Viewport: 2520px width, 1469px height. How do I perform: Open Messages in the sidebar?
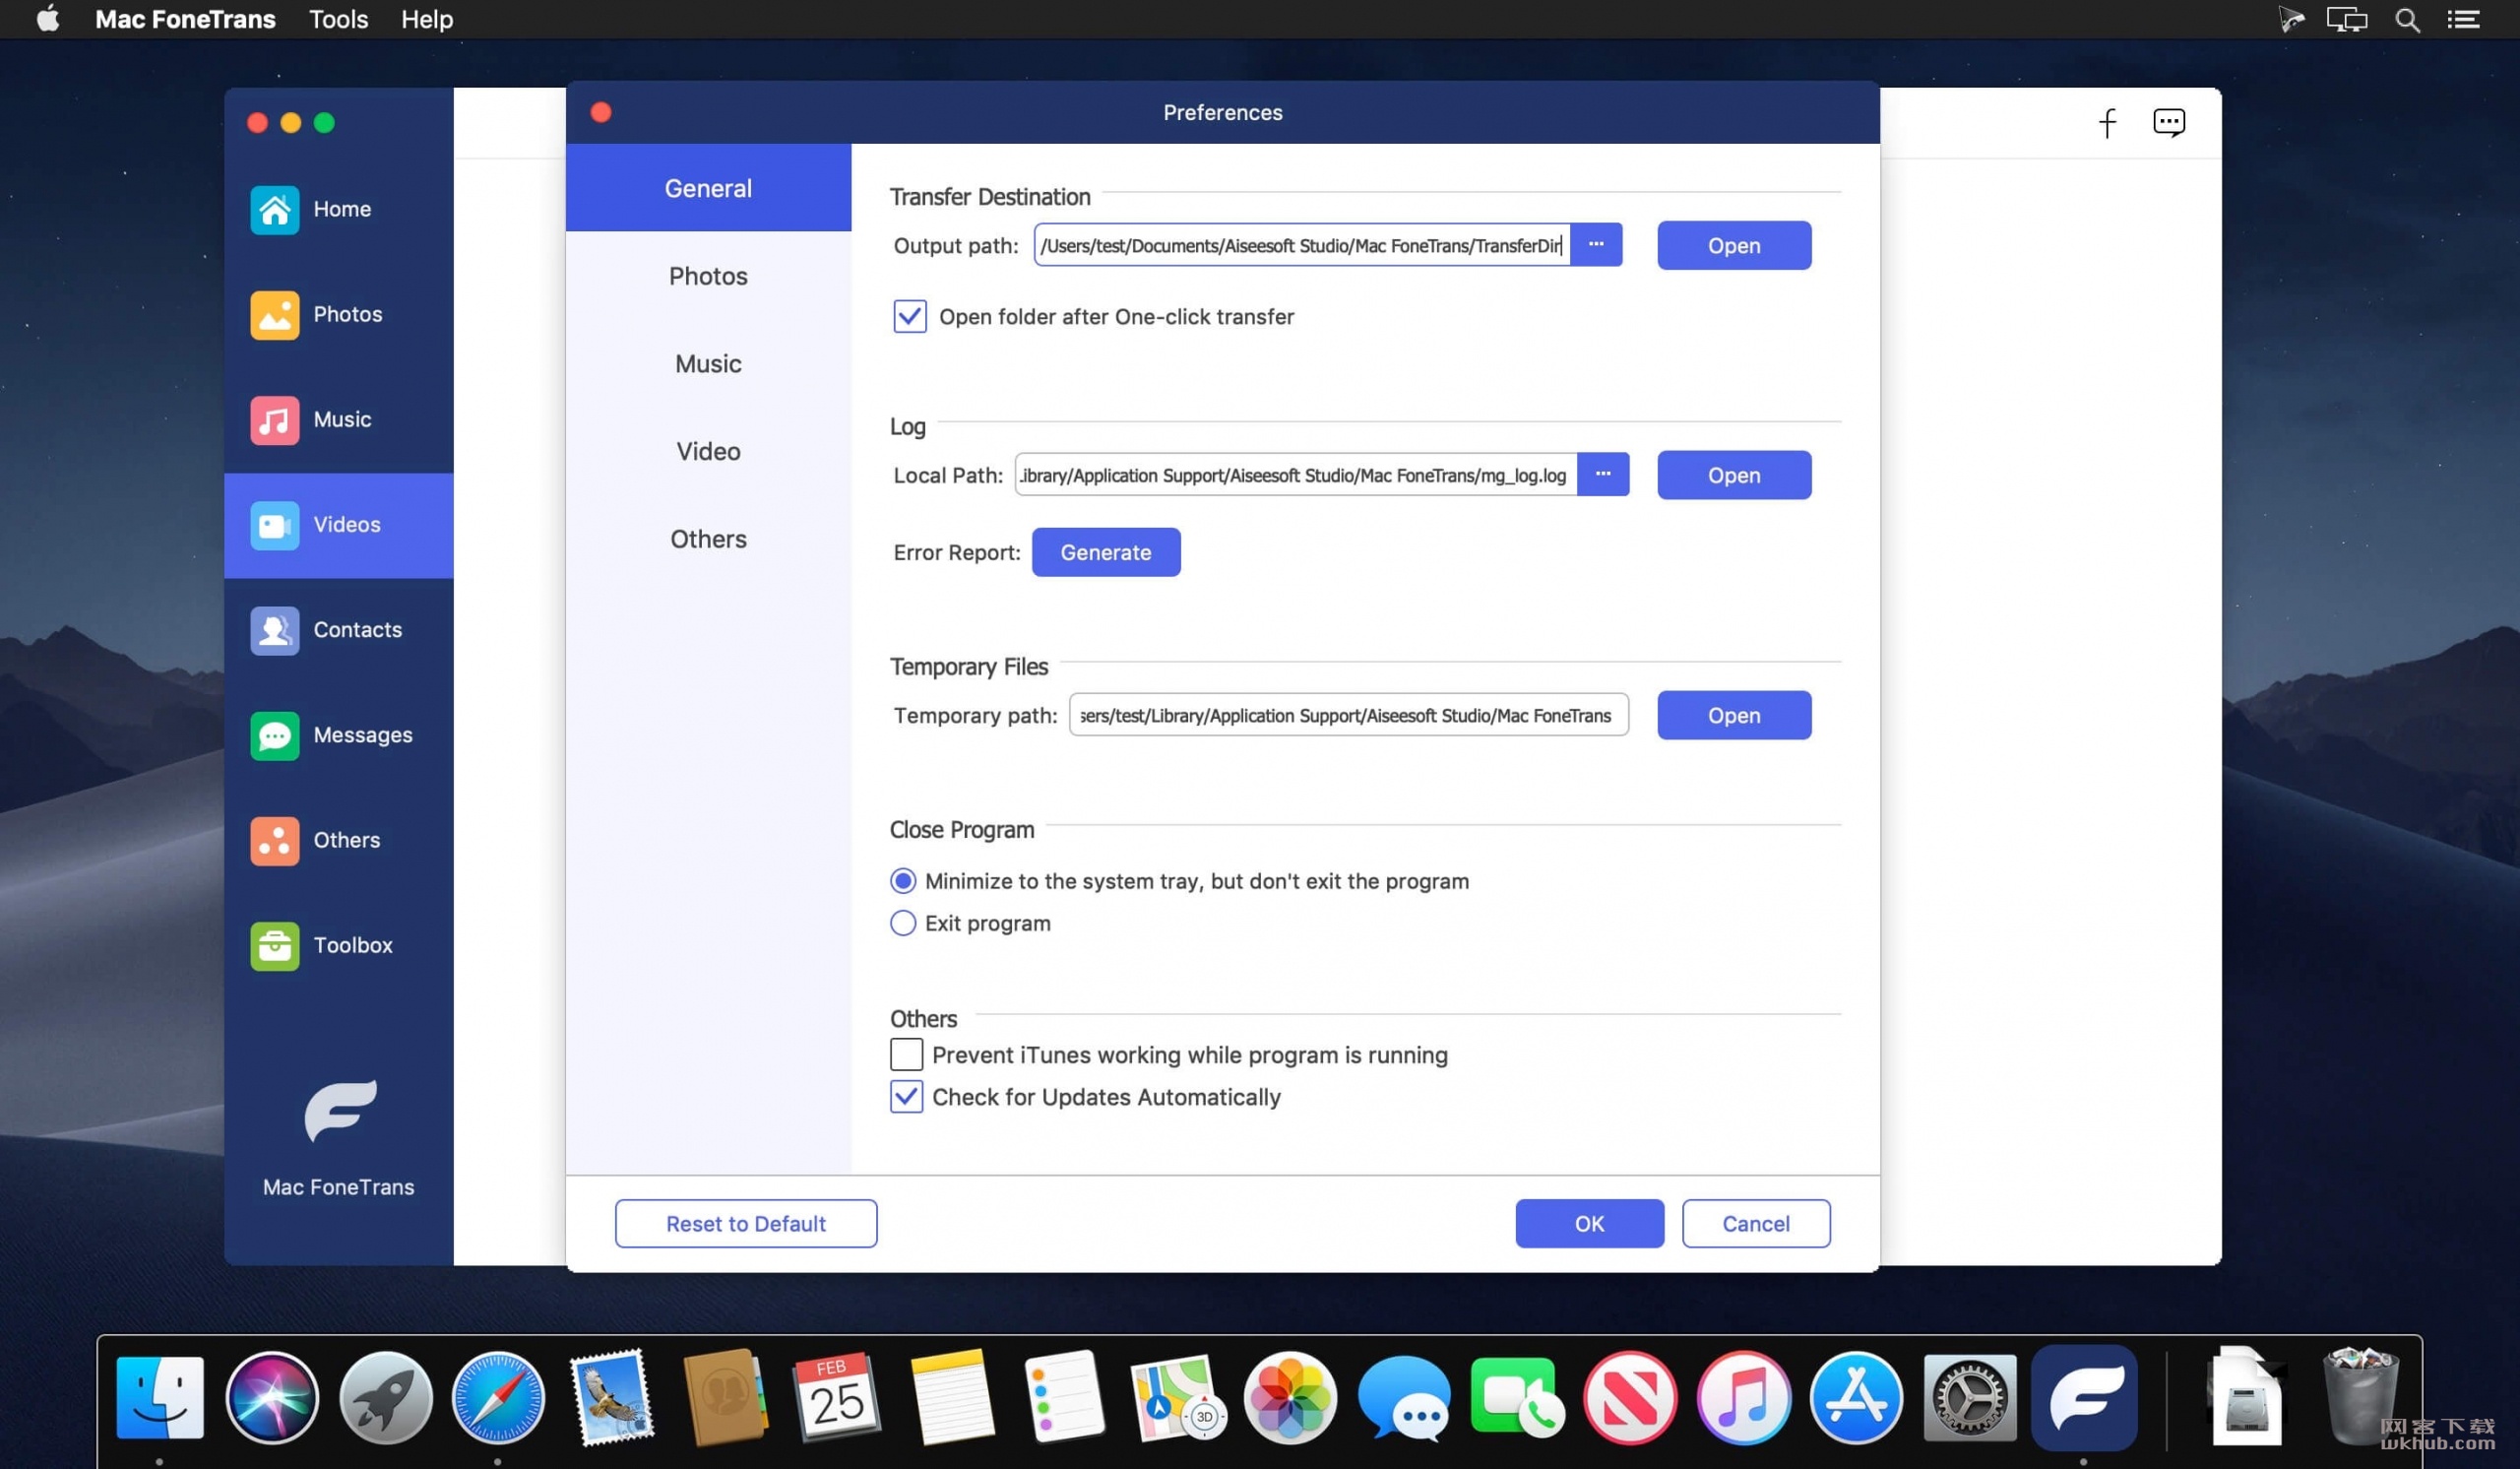click(338, 735)
